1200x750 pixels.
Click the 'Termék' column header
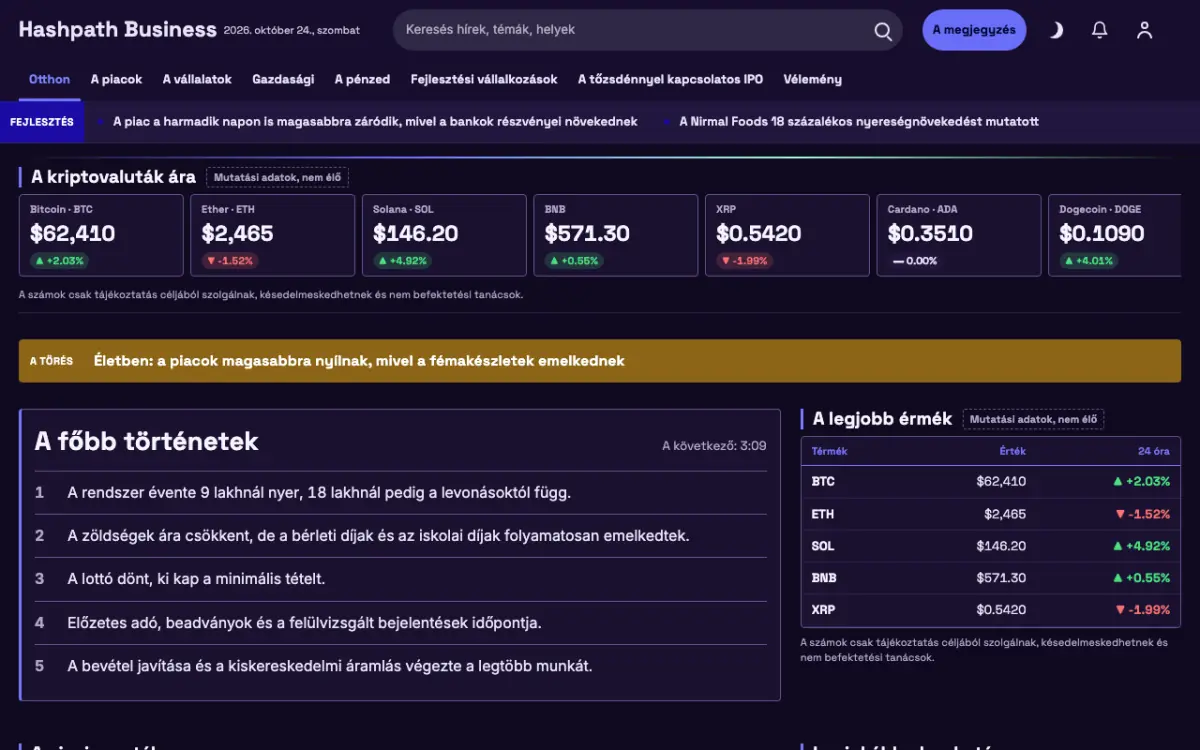pyautogui.click(x=829, y=451)
